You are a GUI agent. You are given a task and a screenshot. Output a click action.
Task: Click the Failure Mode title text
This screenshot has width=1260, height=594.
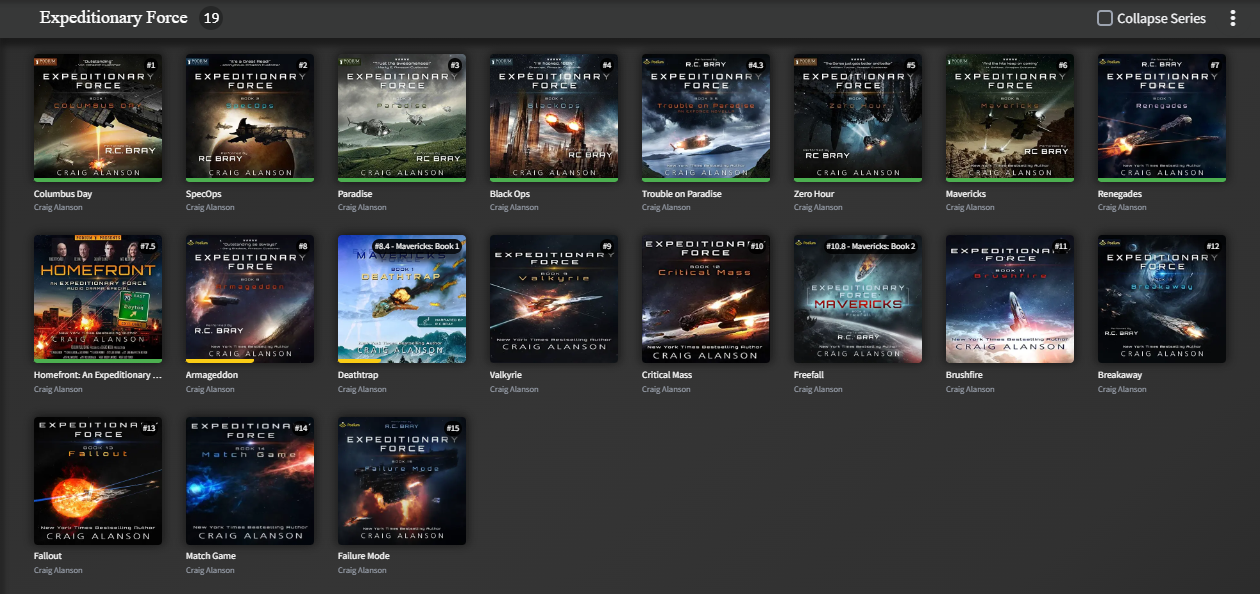click(x=364, y=556)
